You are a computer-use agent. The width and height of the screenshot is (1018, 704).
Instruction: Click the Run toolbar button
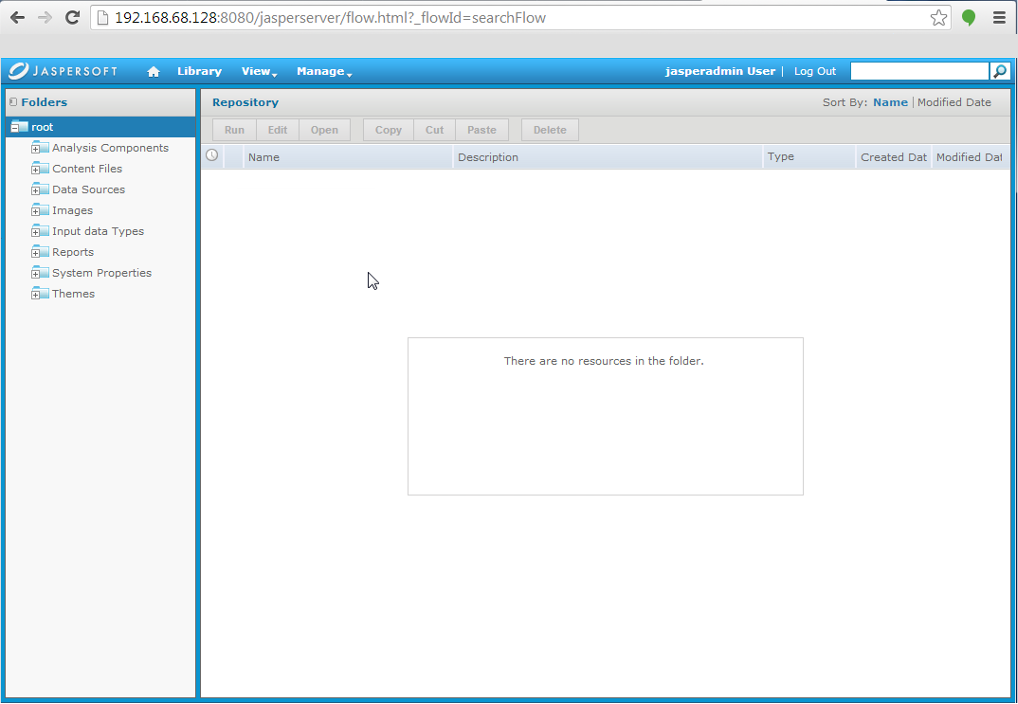(x=234, y=130)
